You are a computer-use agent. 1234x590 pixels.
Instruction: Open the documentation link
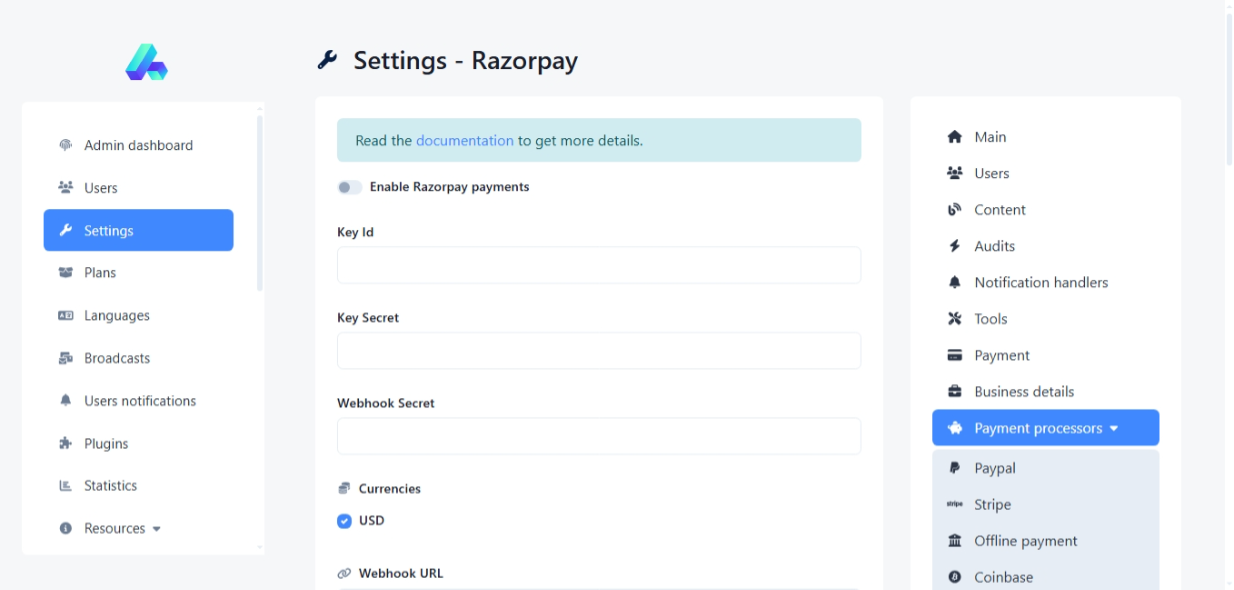pyautogui.click(x=464, y=141)
